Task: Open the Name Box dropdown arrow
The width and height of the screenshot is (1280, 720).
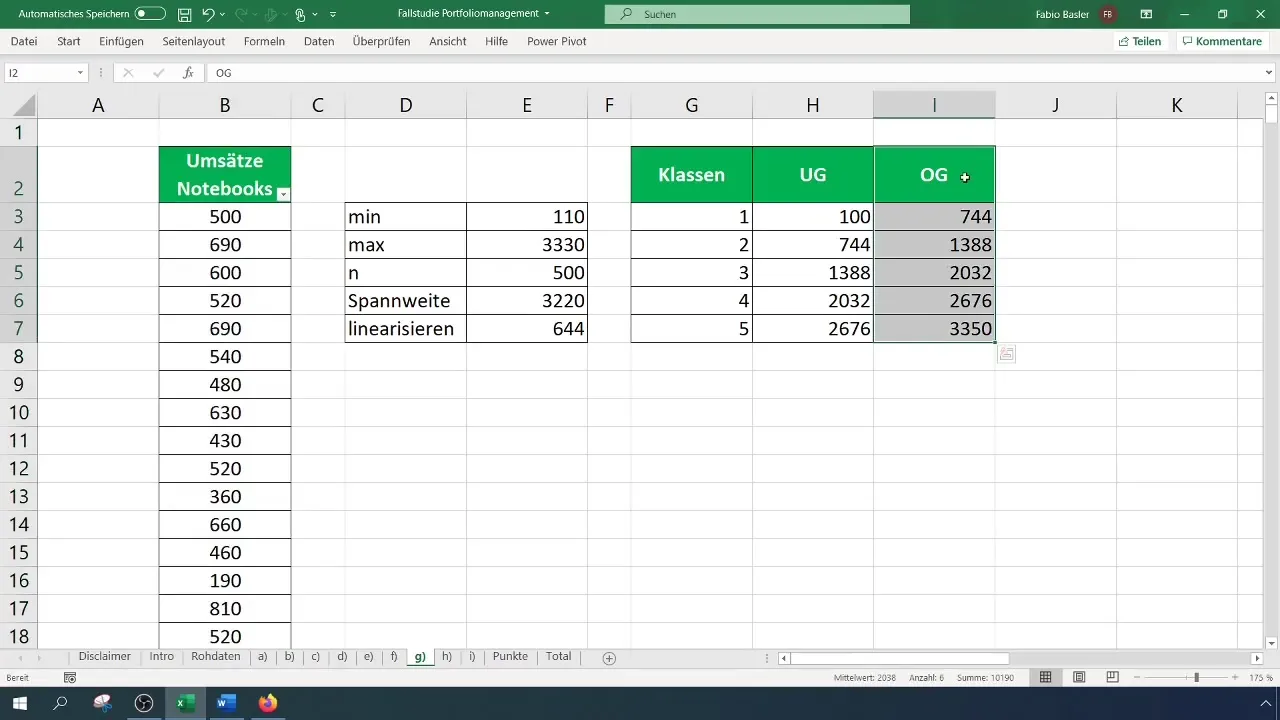Action: pyautogui.click(x=80, y=73)
